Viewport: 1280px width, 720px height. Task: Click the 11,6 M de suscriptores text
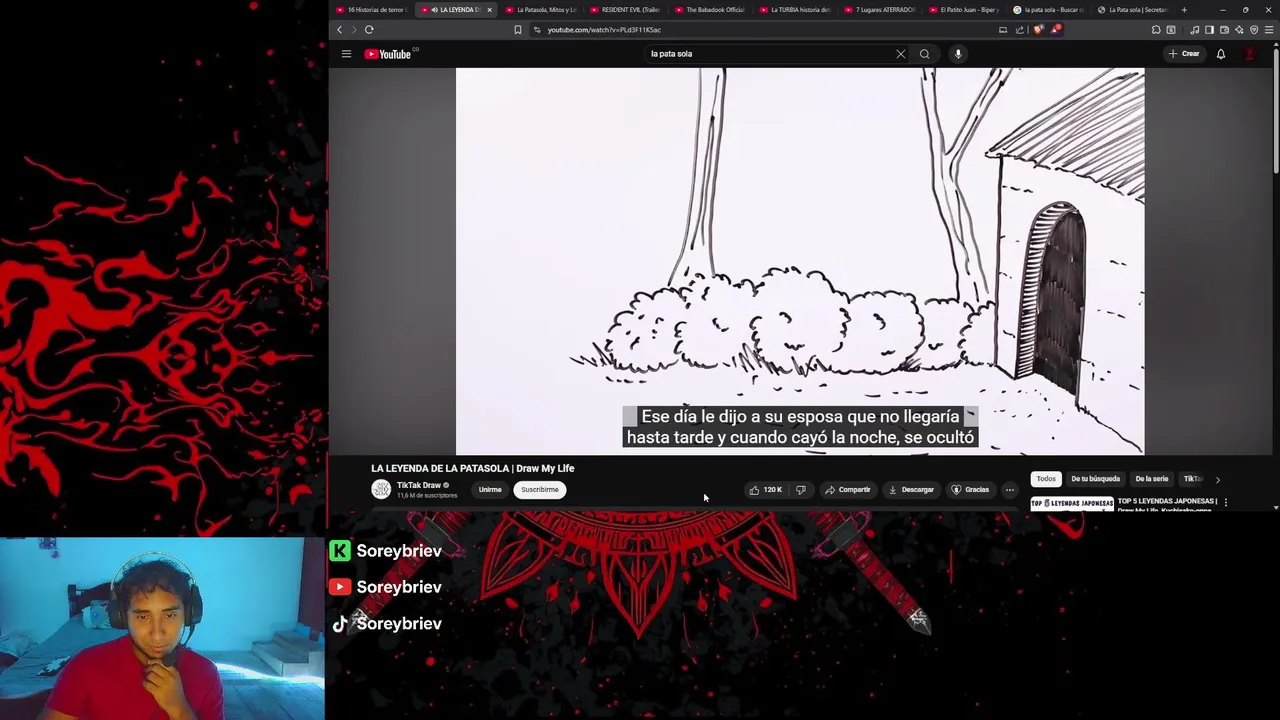[x=427, y=496]
